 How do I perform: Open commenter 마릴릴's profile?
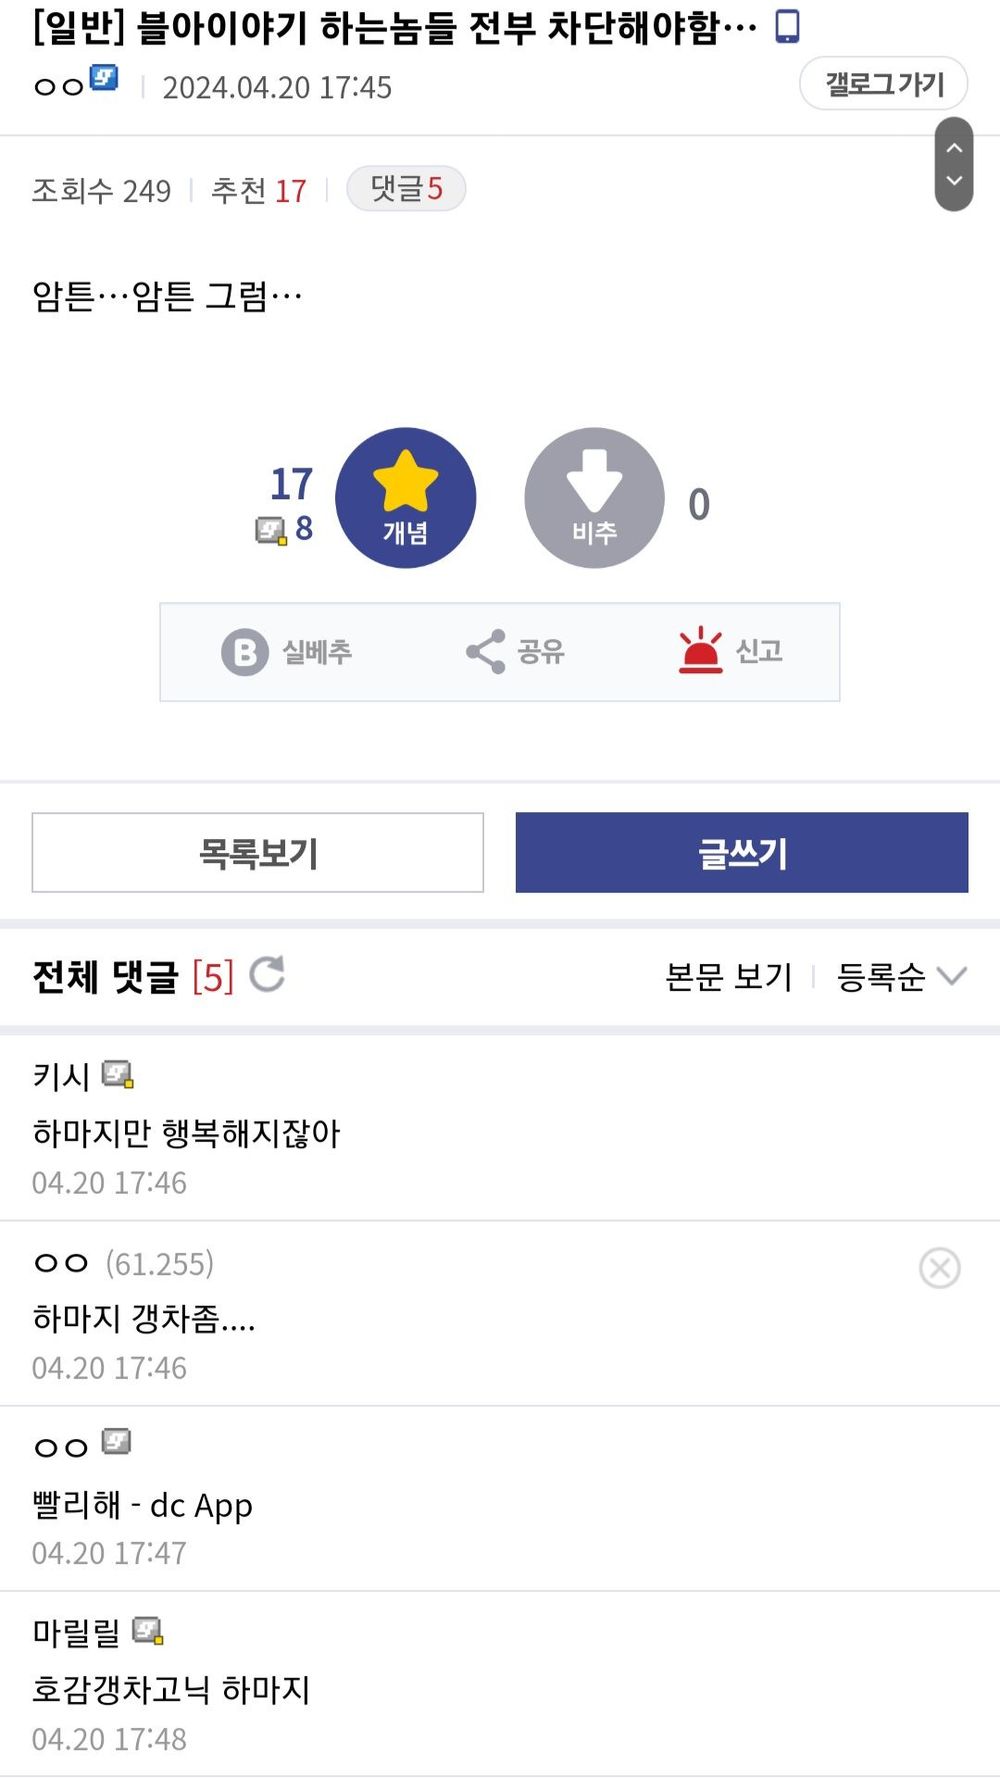click(76, 1633)
